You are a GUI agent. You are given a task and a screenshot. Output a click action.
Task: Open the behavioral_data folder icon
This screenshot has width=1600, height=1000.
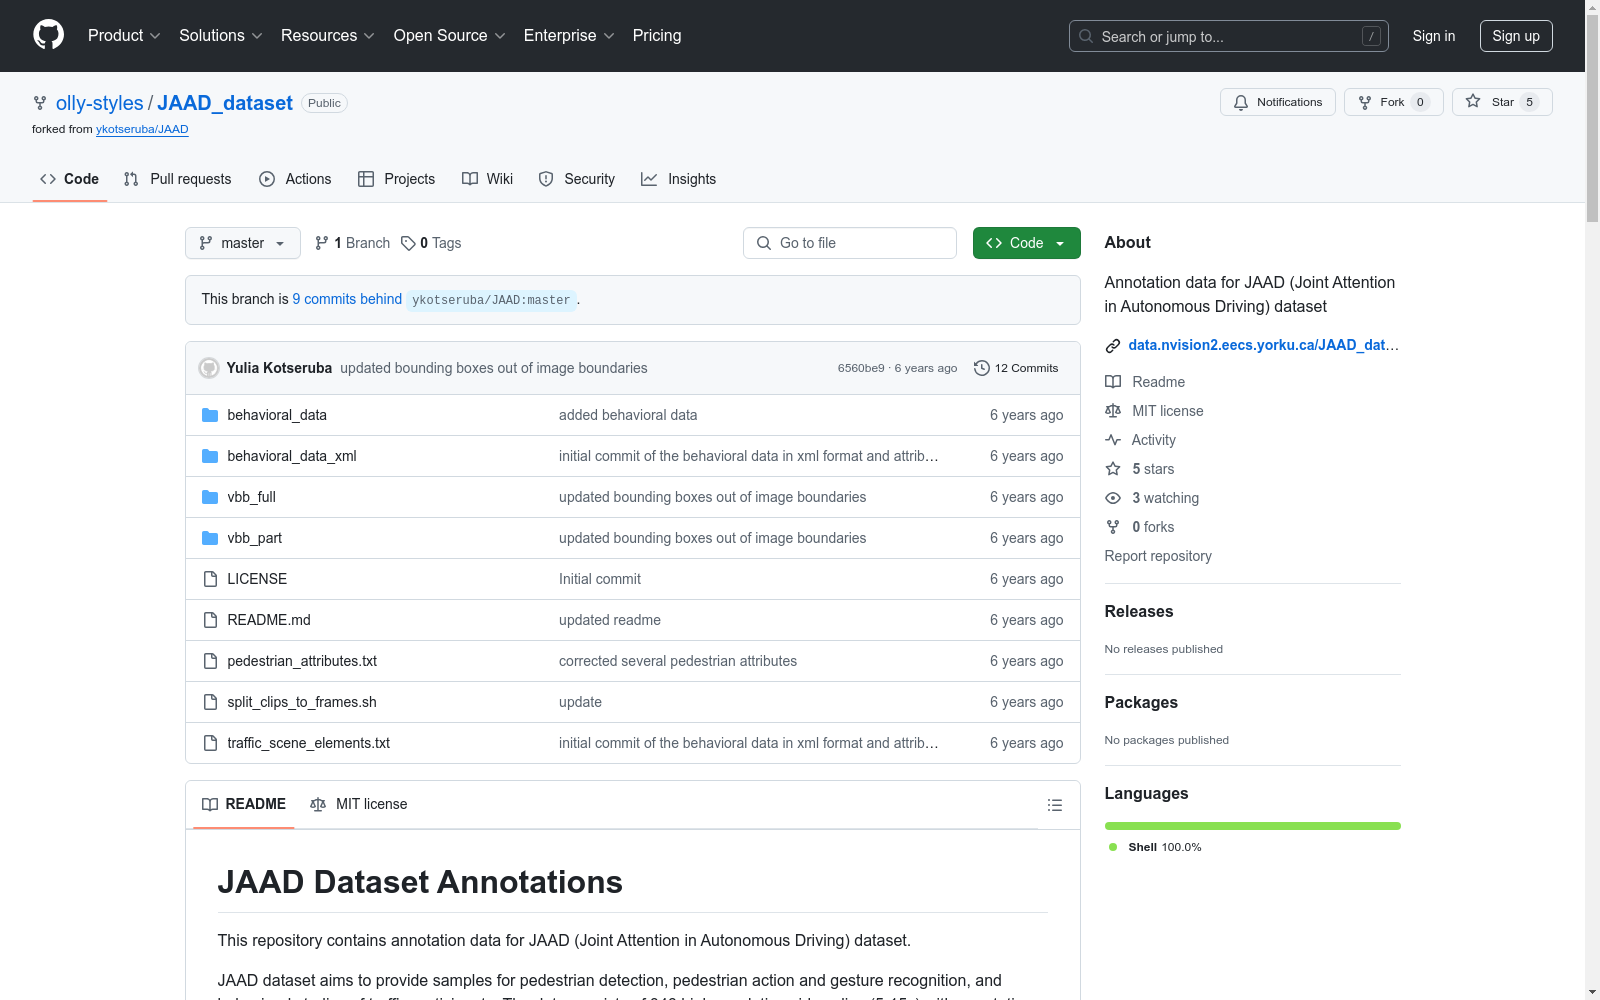210,415
